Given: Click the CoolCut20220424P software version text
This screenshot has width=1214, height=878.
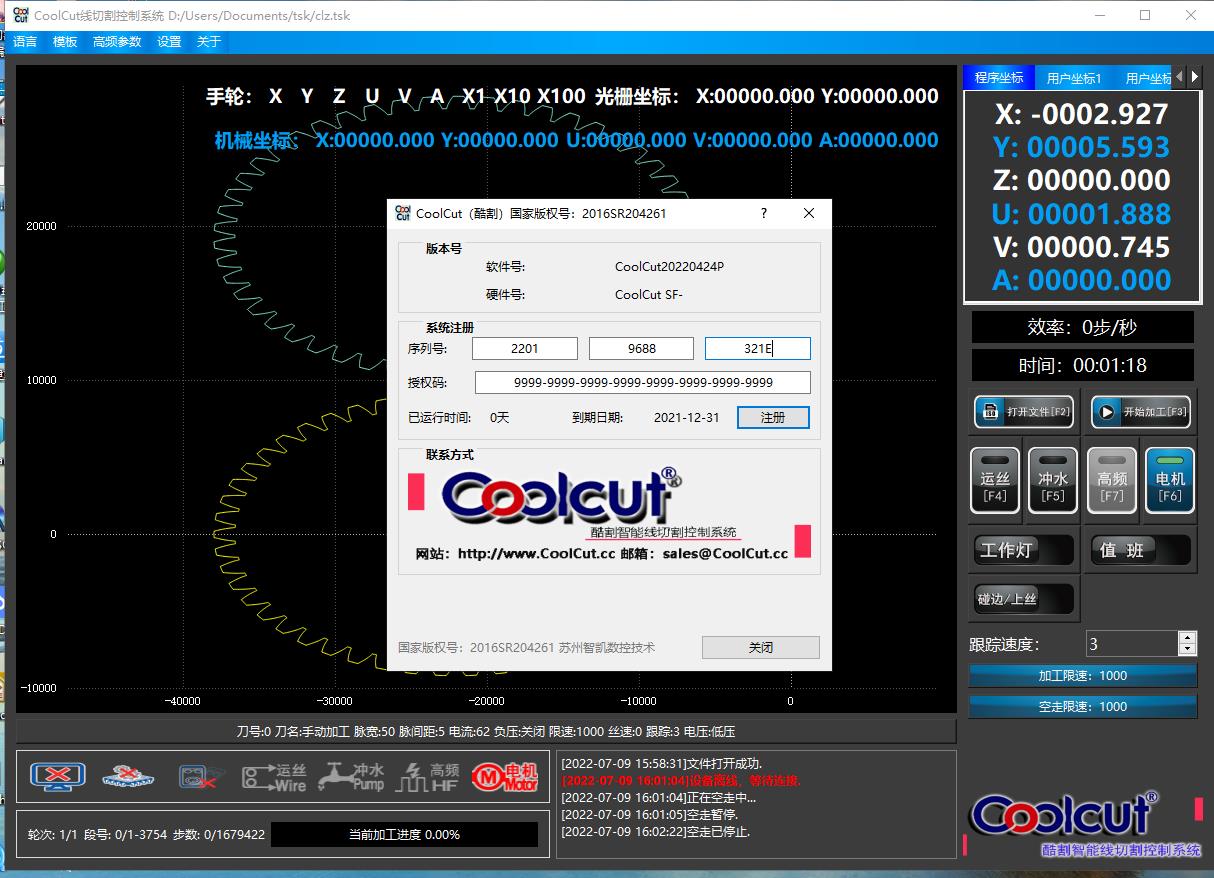Looking at the screenshot, I should (669, 267).
